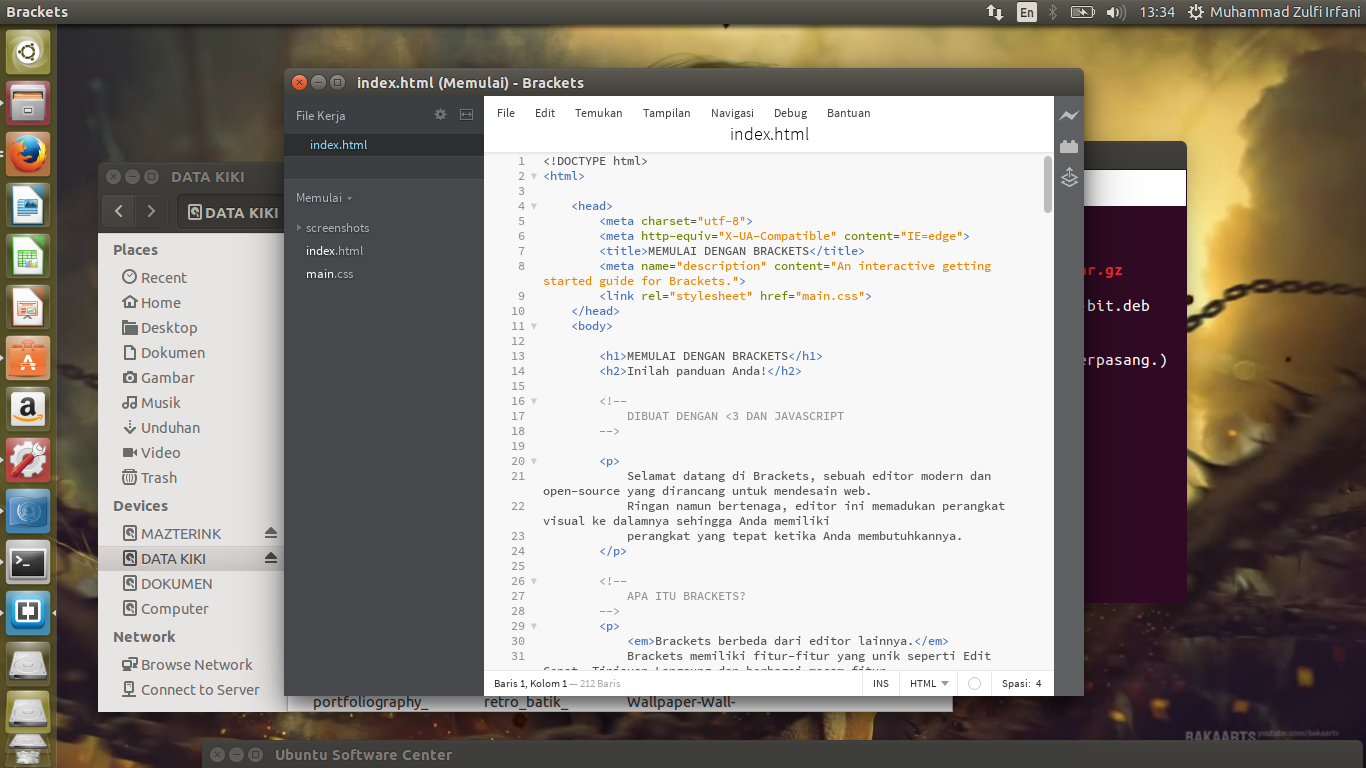Collapse the head section fold at line 4
The height and width of the screenshot is (768, 1366).
click(x=534, y=206)
